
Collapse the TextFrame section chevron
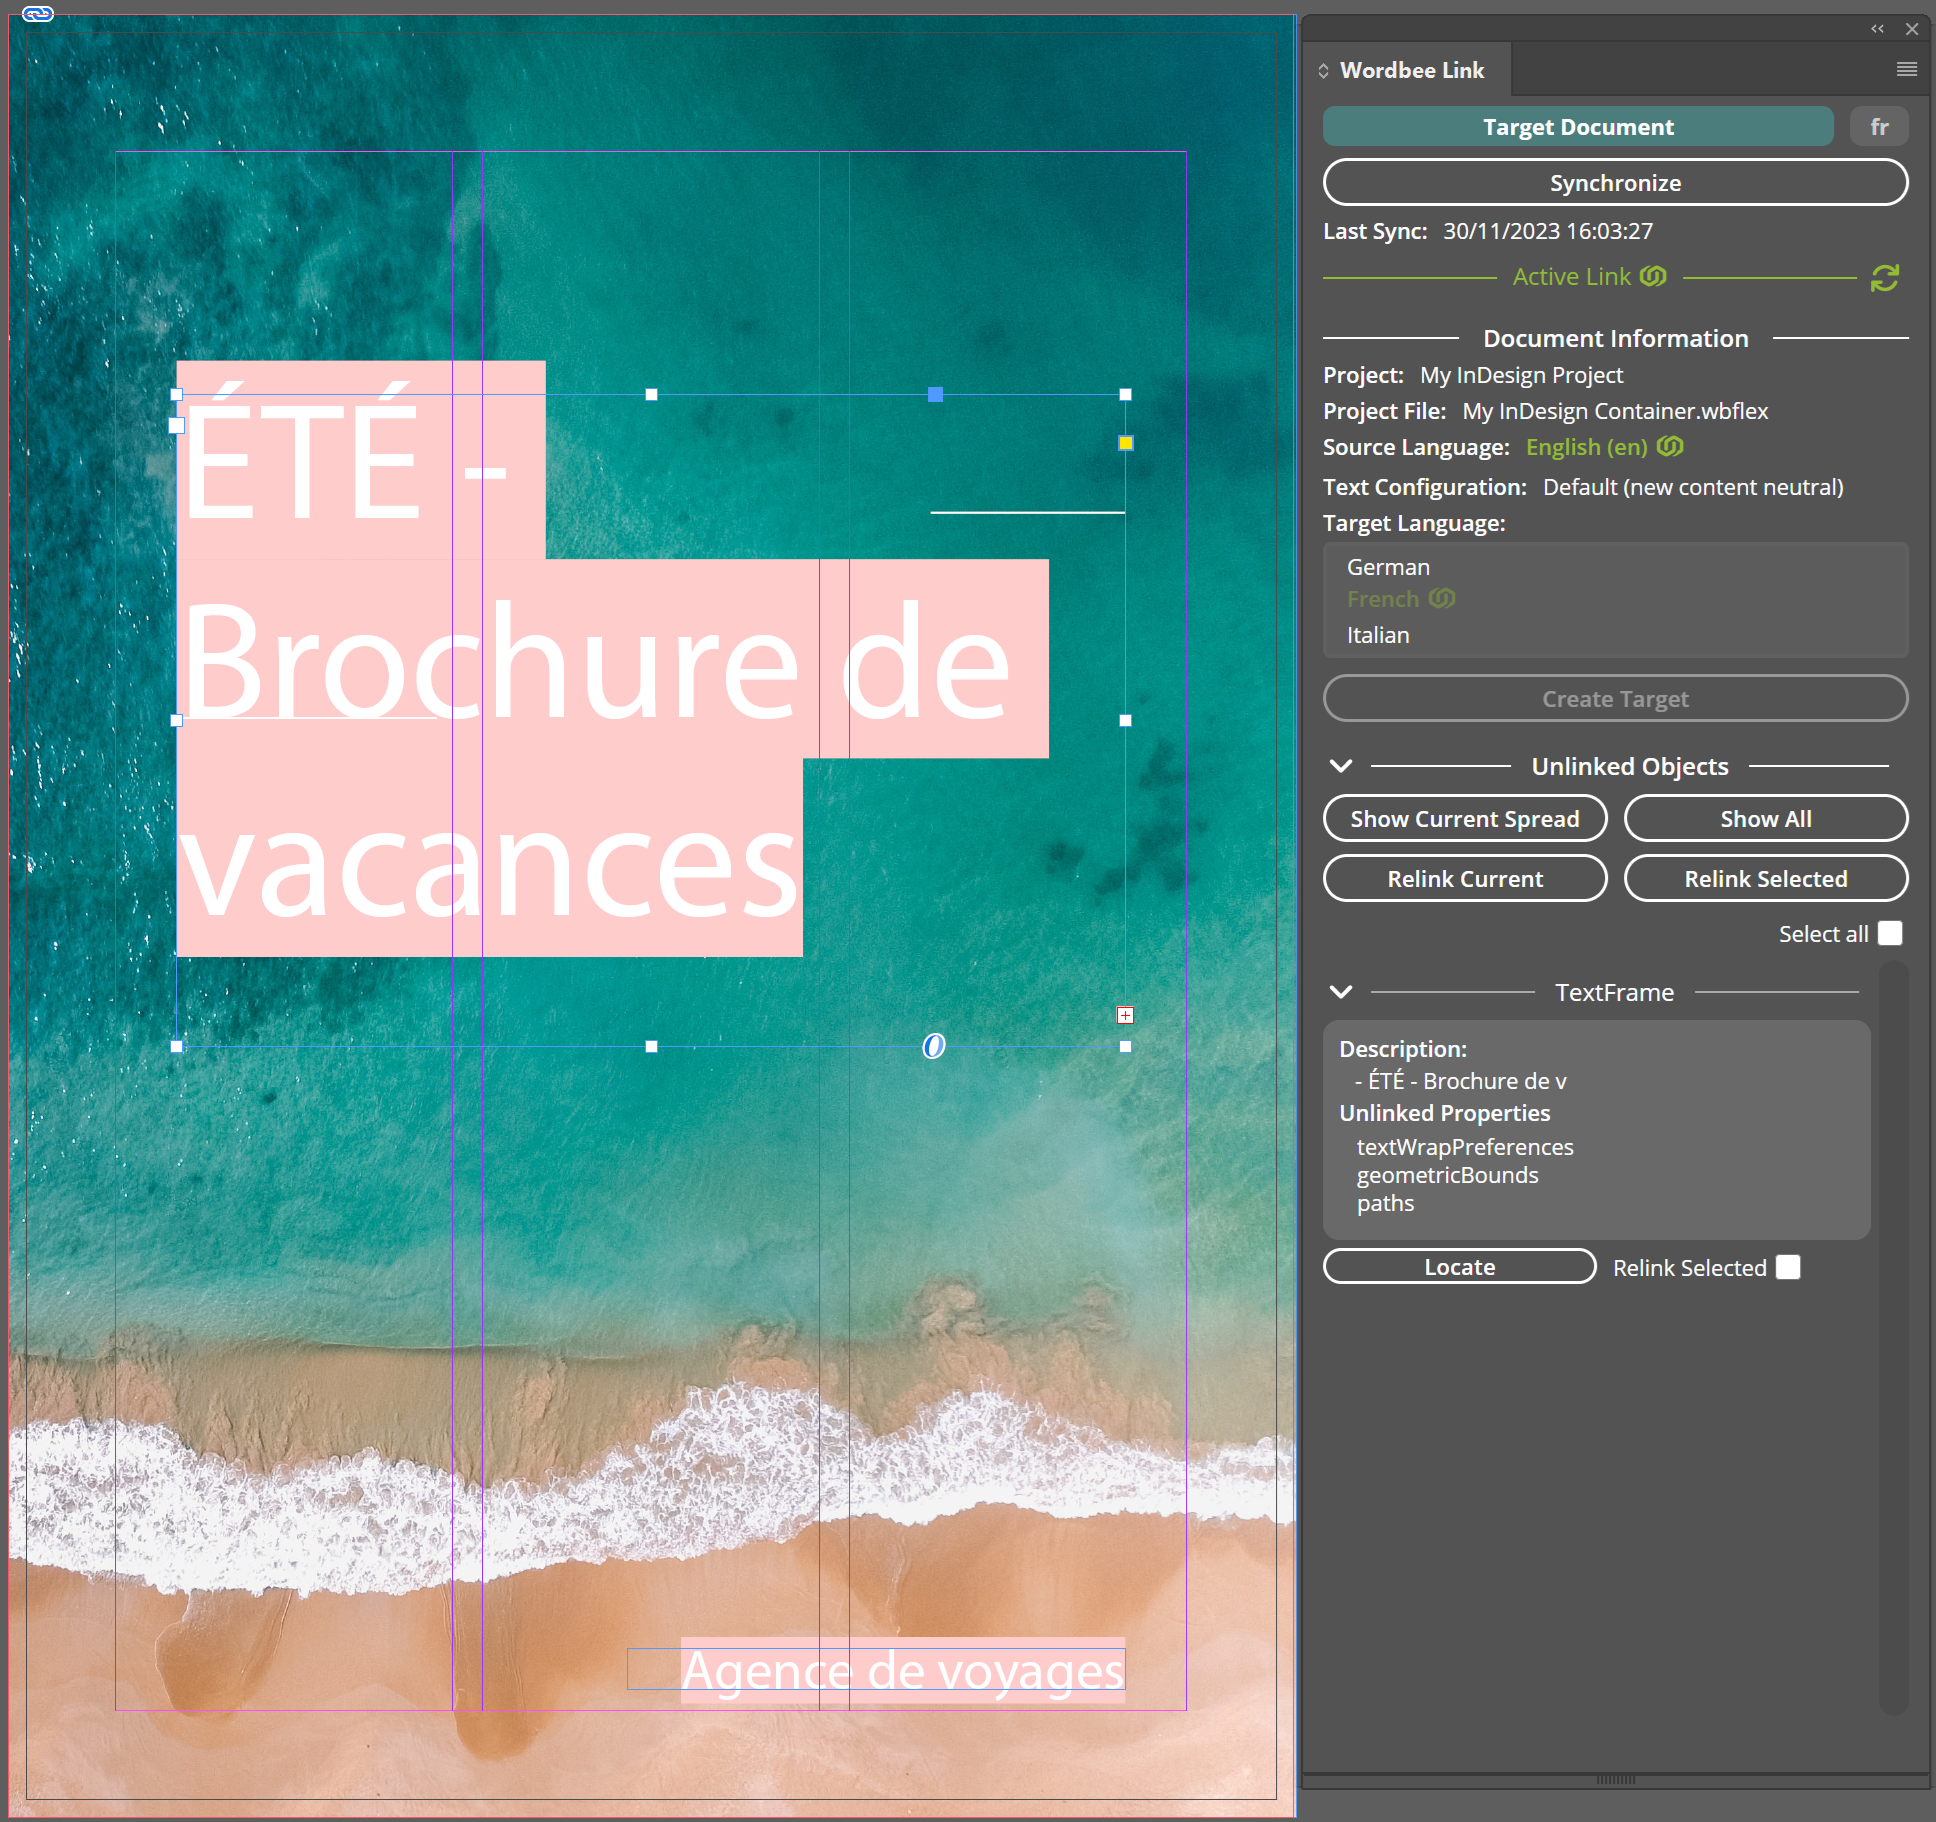pyautogui.click(x=1341, y=992)
